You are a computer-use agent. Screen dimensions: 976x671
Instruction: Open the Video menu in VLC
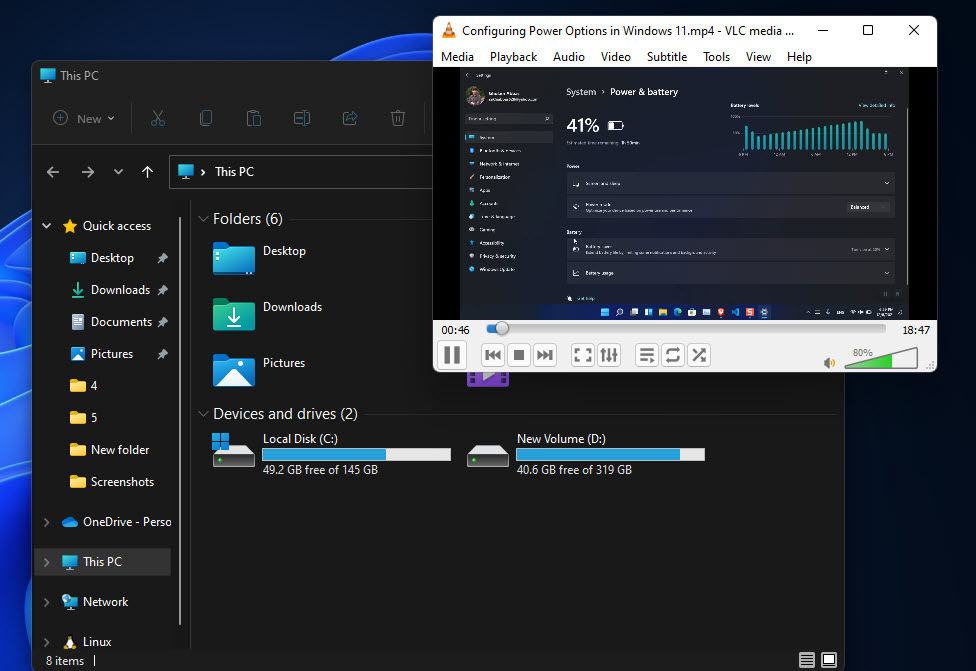coord(616,57)
